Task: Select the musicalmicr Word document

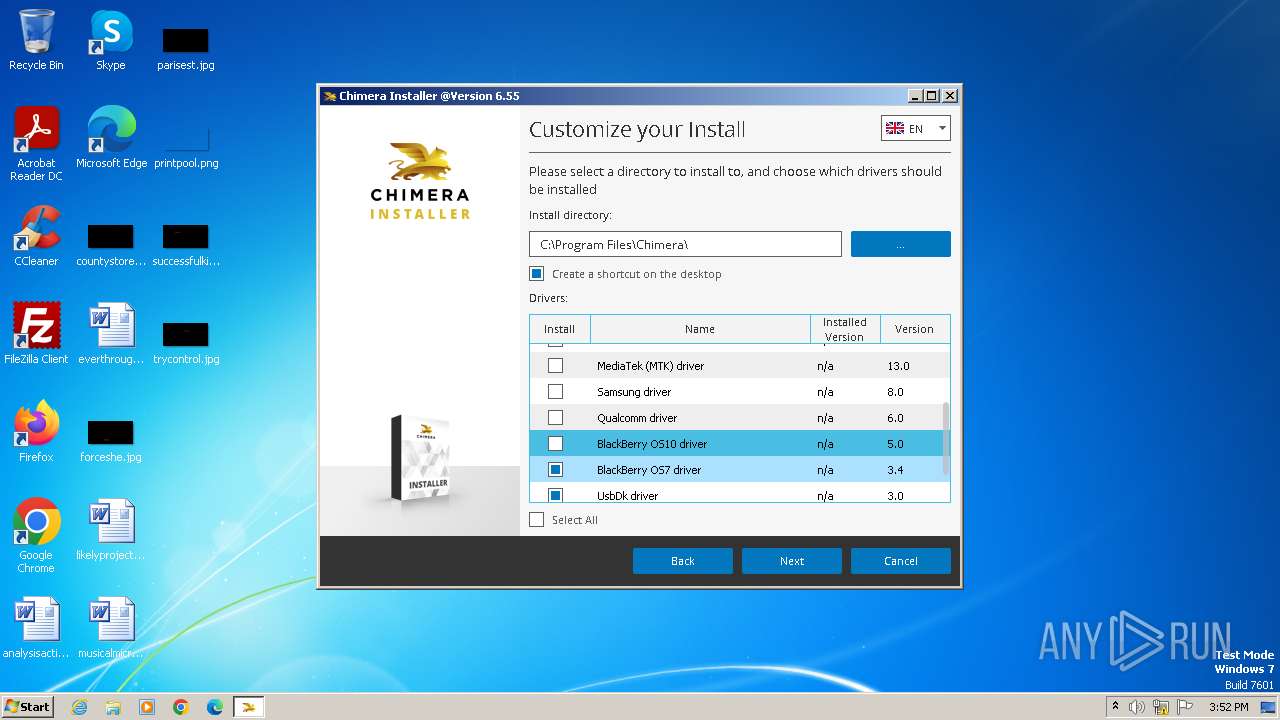Action: pyautogui.click(x=111, y=628)
